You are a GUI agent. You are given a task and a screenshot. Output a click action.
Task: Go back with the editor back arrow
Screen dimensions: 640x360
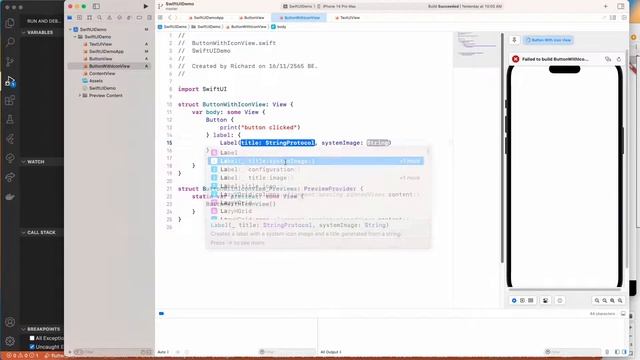(x=170, y=18)
